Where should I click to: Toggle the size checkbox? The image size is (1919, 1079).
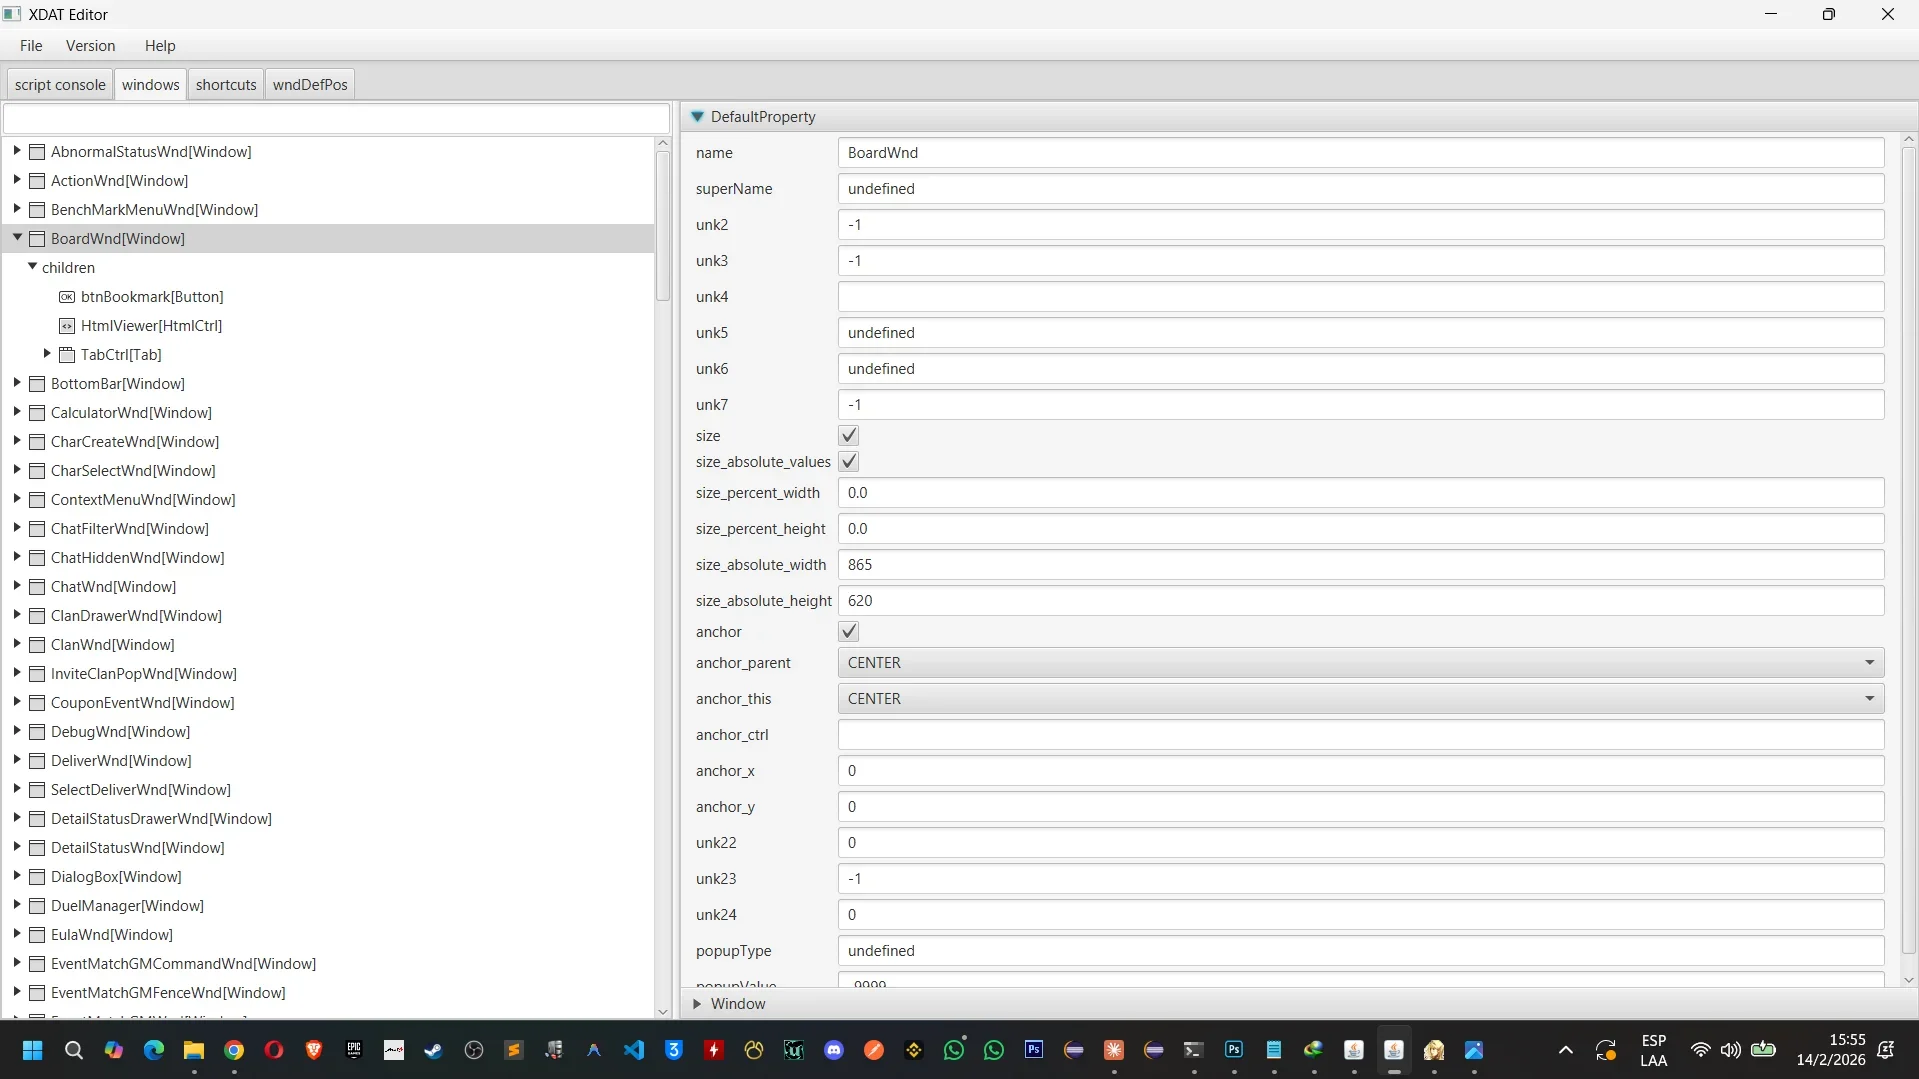coord(849,436)
